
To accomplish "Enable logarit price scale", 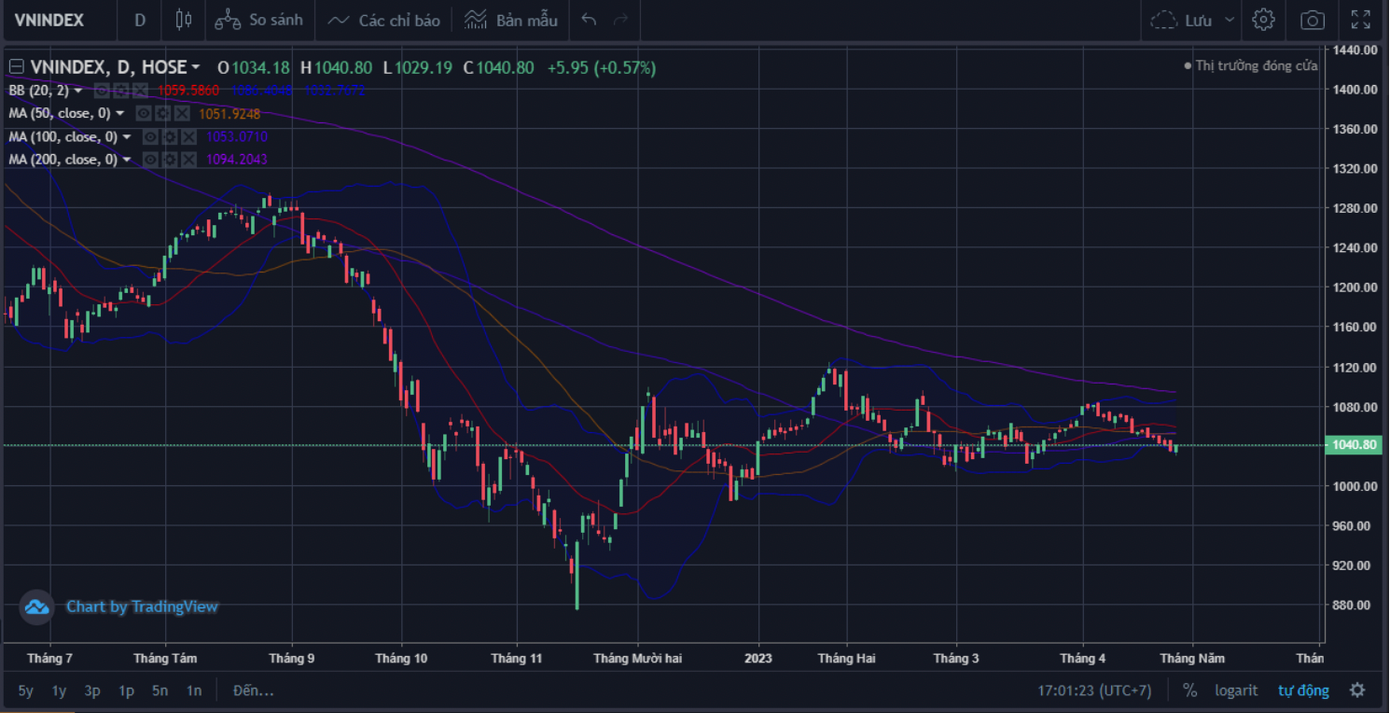I will [1235, 690].
